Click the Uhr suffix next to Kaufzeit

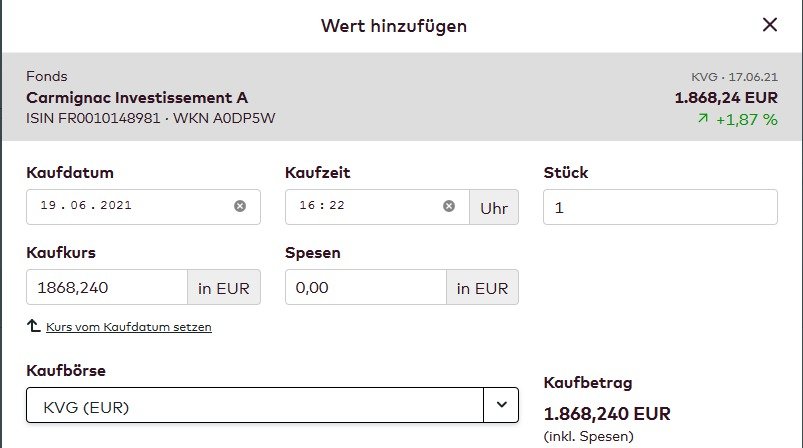tap(494, 207)
